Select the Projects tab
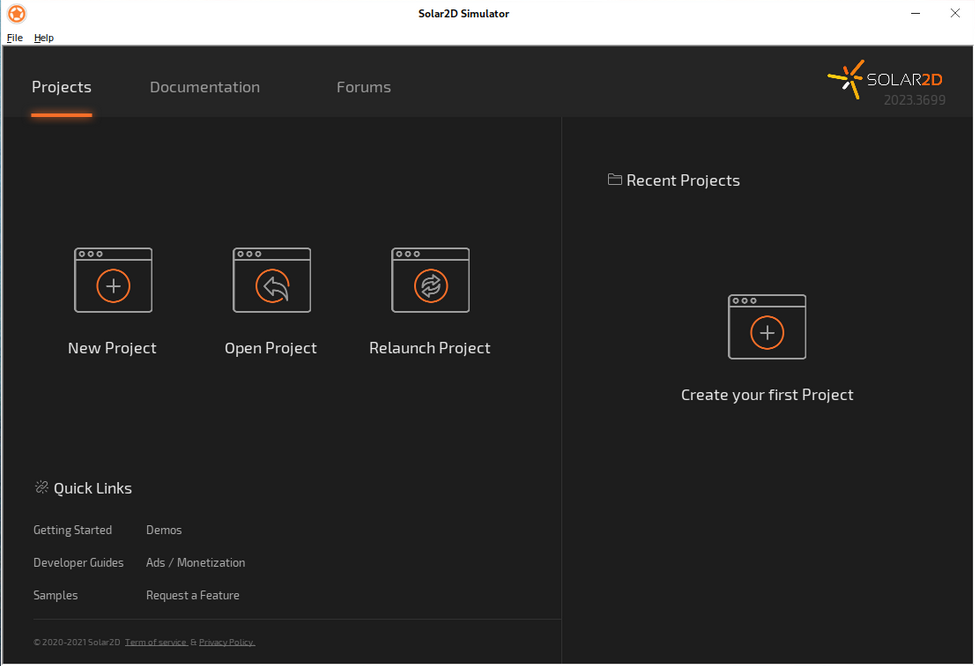The width and height of the screenshot is (975, 666). (x=62, y=87)
